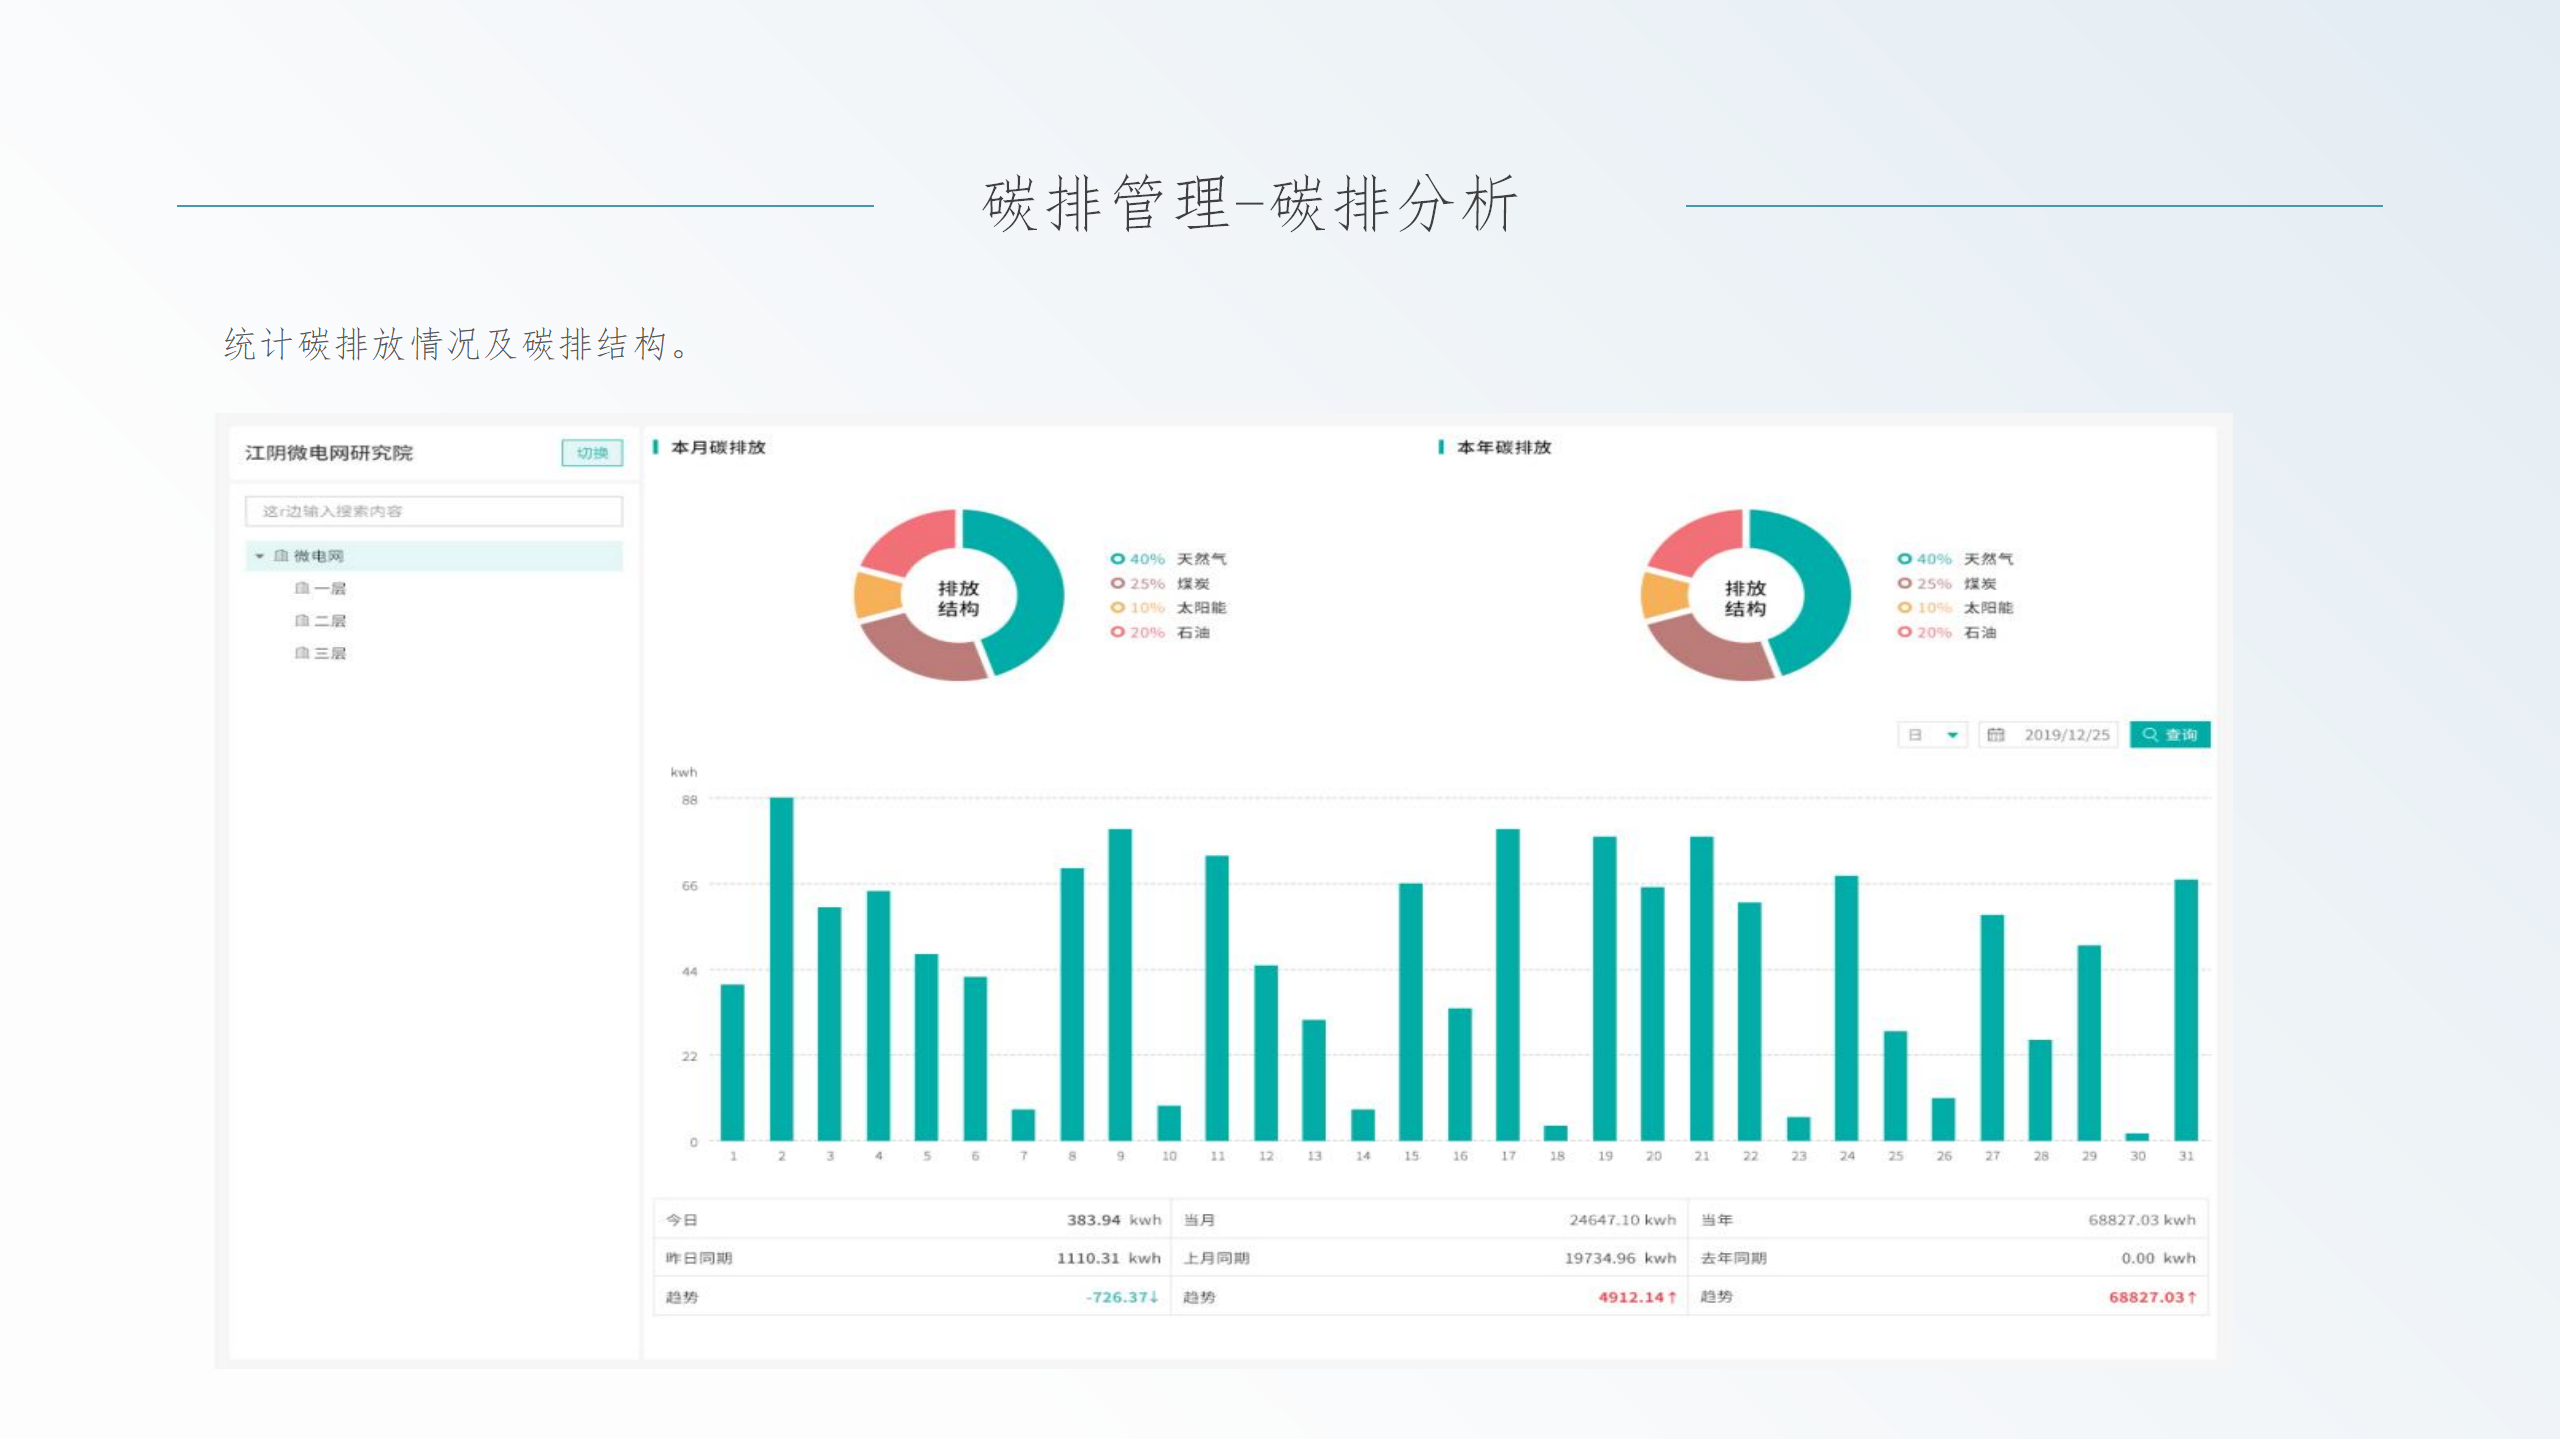Click the short bar for day 7
Viewport: 2560px width, 1440px height.
[1023, 1125]
